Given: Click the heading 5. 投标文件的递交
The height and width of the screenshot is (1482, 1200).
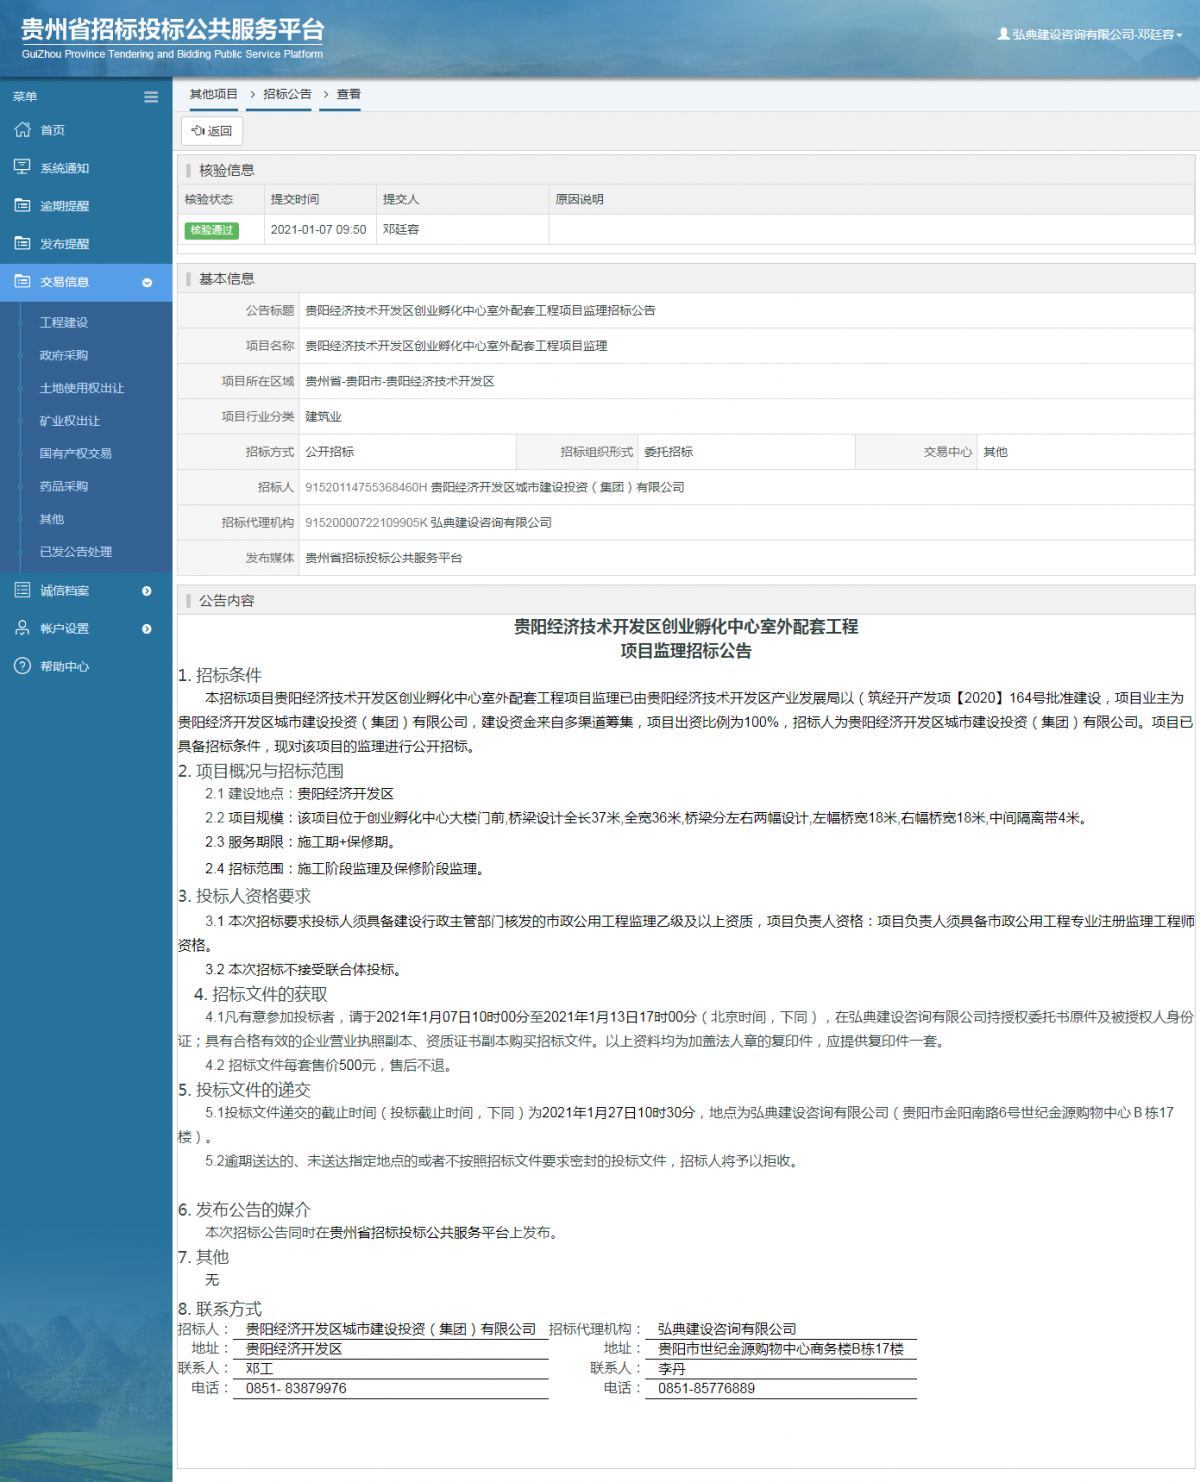Looking at the screenshot, I should click(x=245, y=1090).
